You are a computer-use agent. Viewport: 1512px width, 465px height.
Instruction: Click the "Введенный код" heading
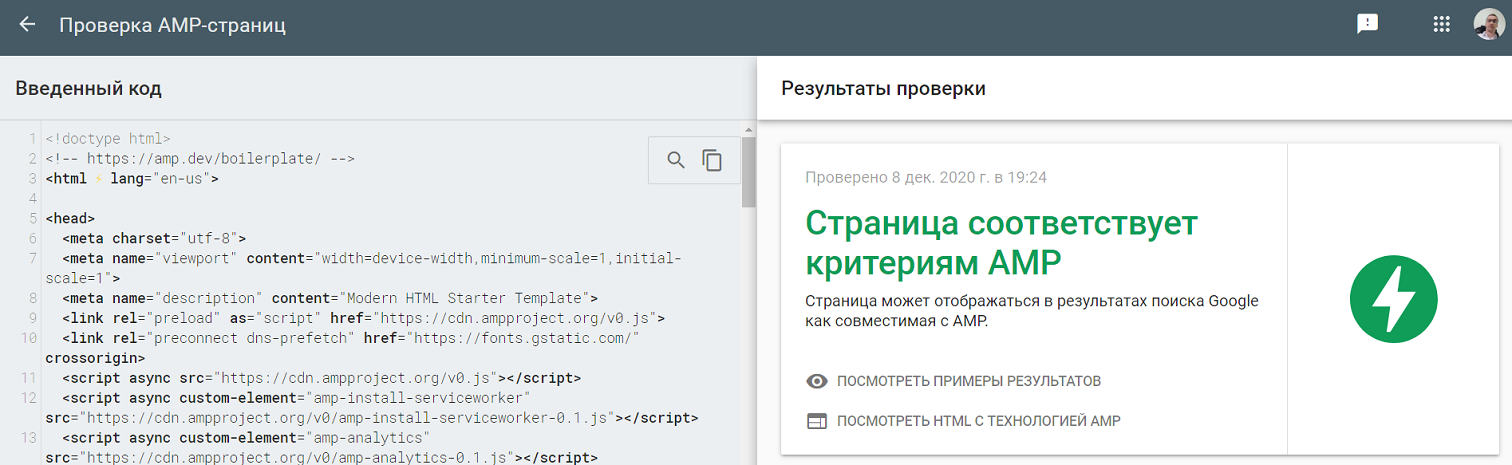88,88
